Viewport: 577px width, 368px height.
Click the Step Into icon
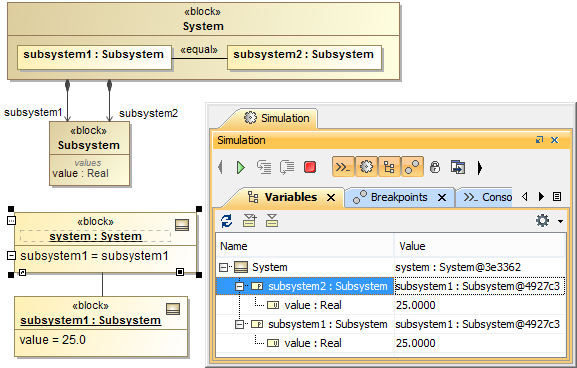click(264, 167)
